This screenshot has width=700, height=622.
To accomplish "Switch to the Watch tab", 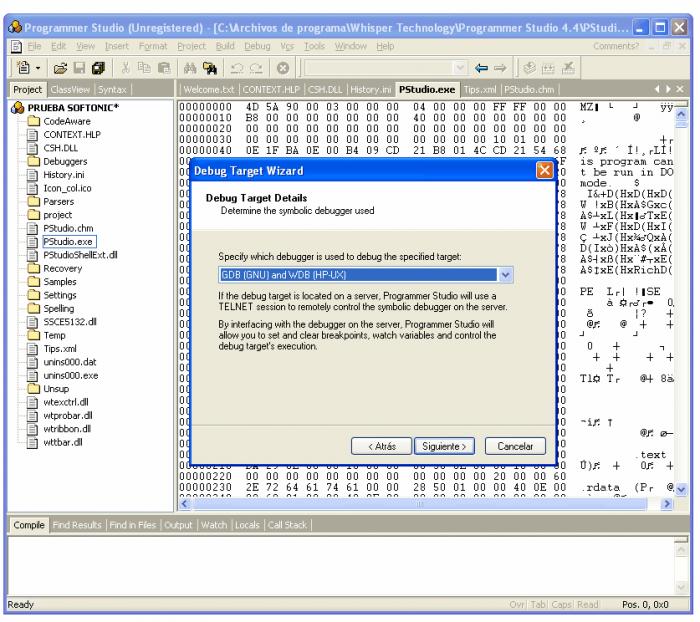I will (x=214, y=525).
